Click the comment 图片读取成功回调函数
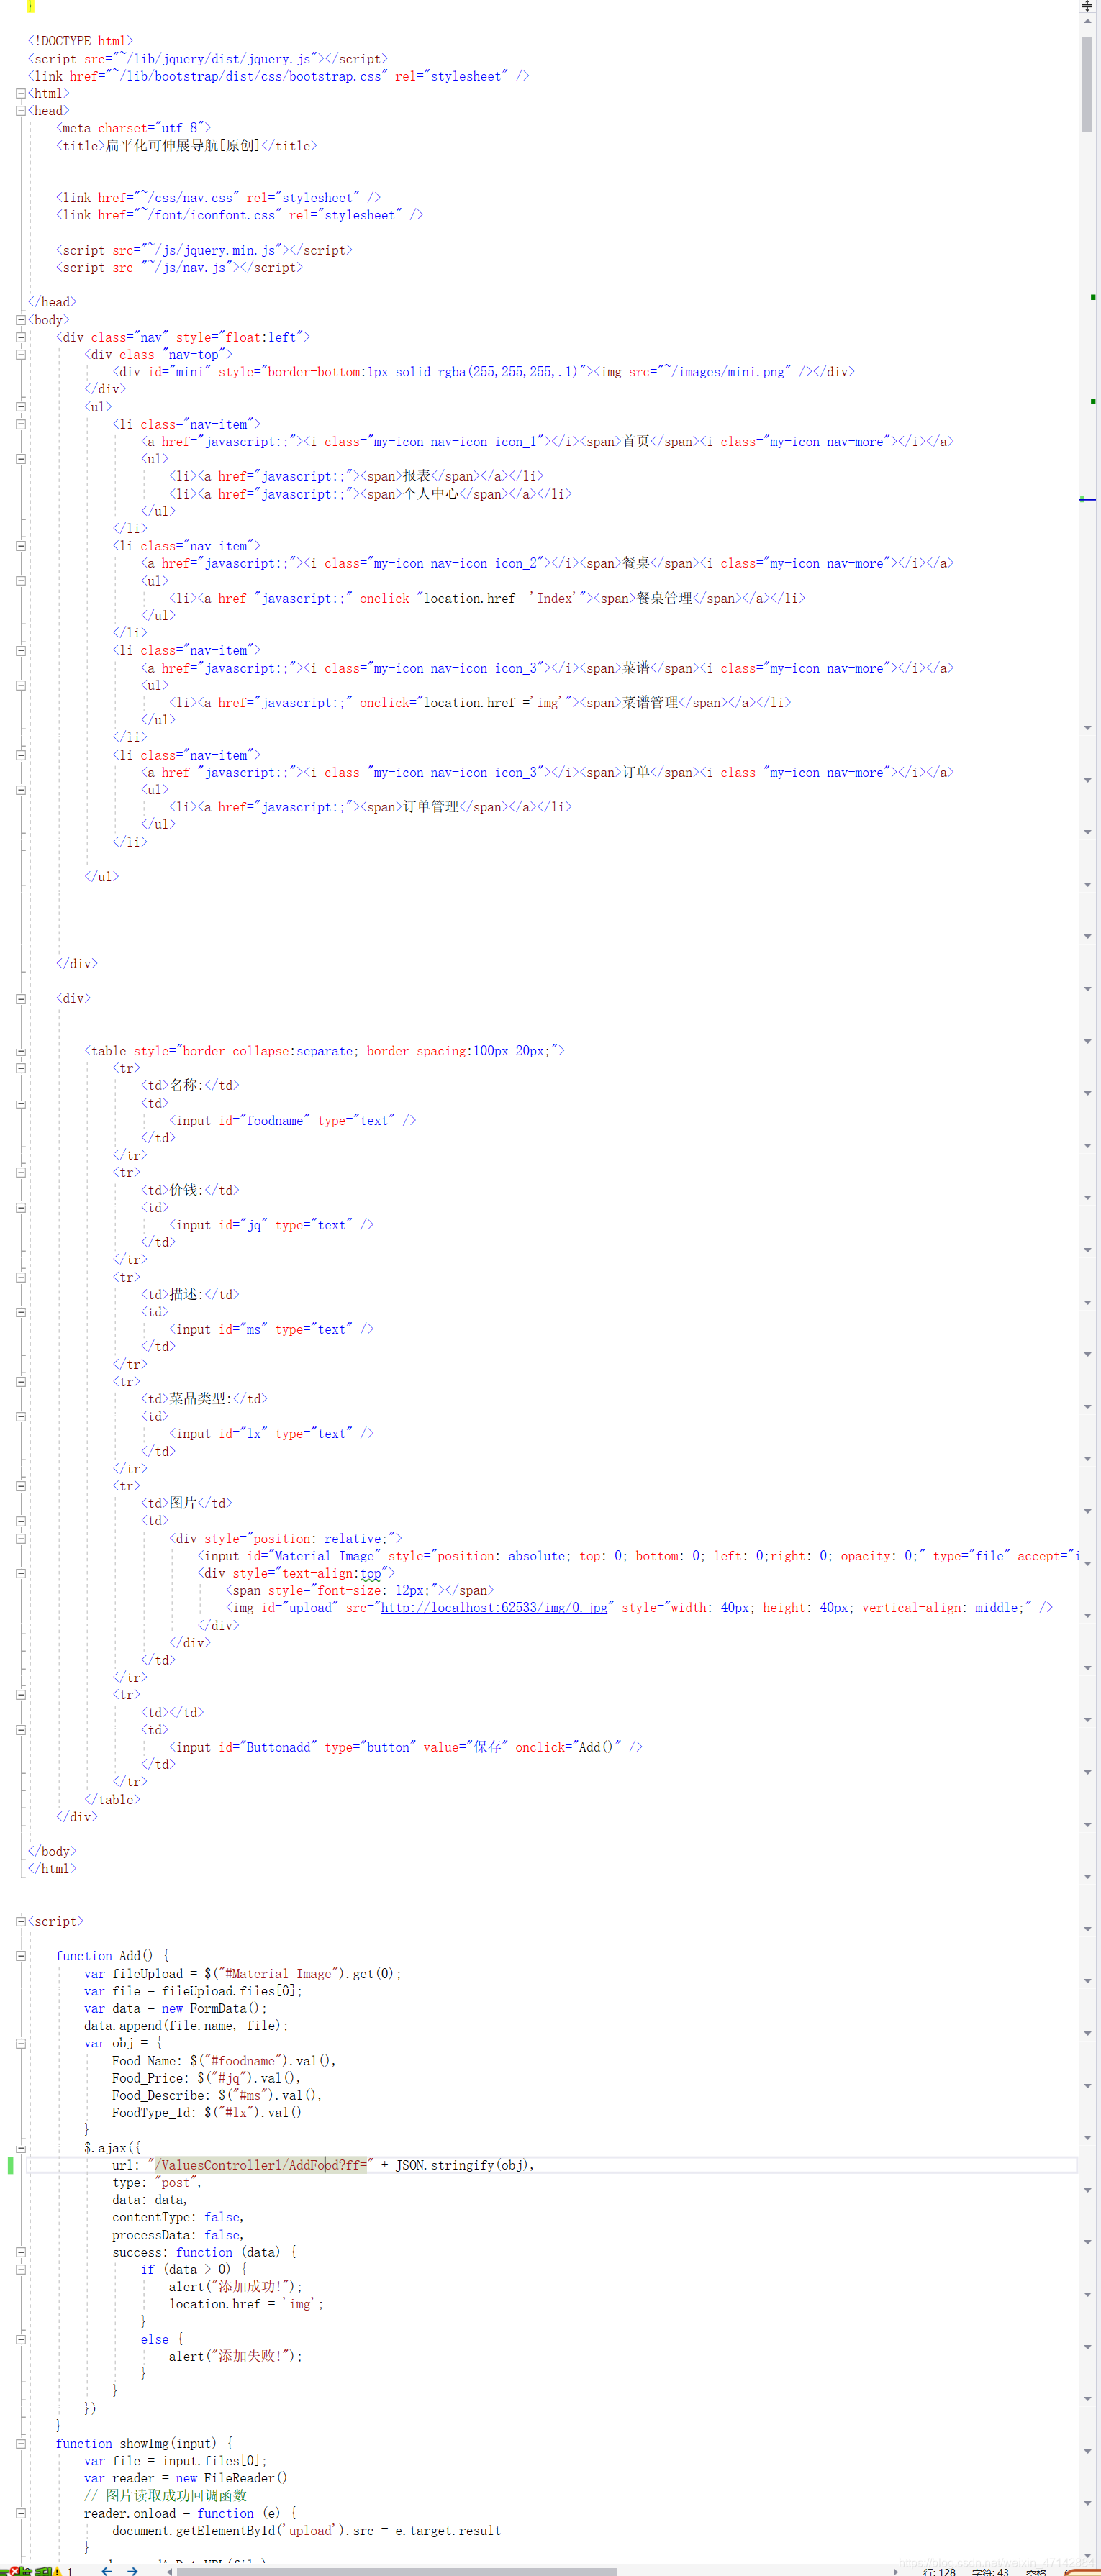Image resolution: width=1101 pixels, height=2576 pixels. [165, 2495]
